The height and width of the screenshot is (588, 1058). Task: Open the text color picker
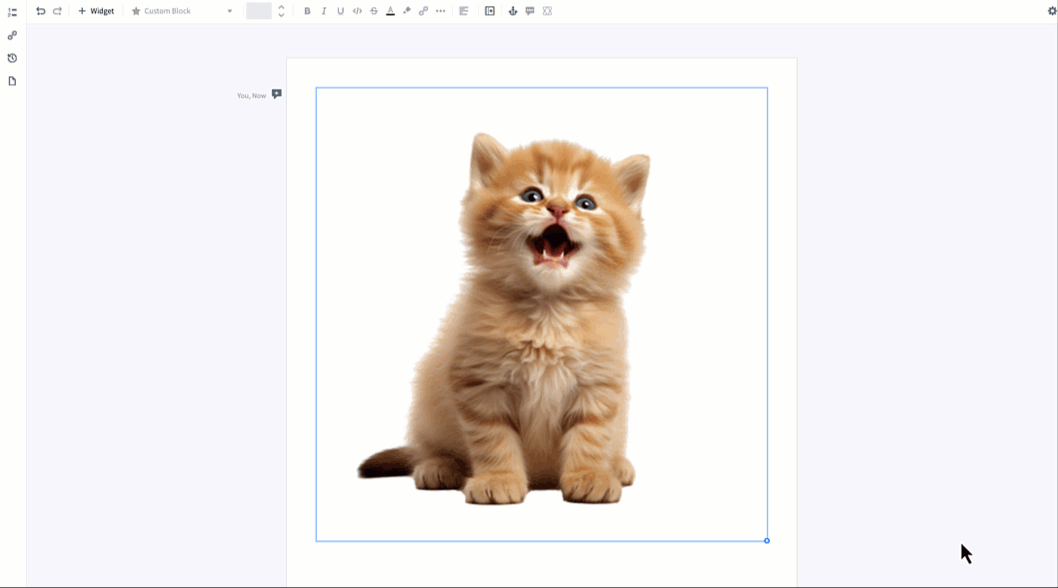pyautogui.click(x=390, y=11)
